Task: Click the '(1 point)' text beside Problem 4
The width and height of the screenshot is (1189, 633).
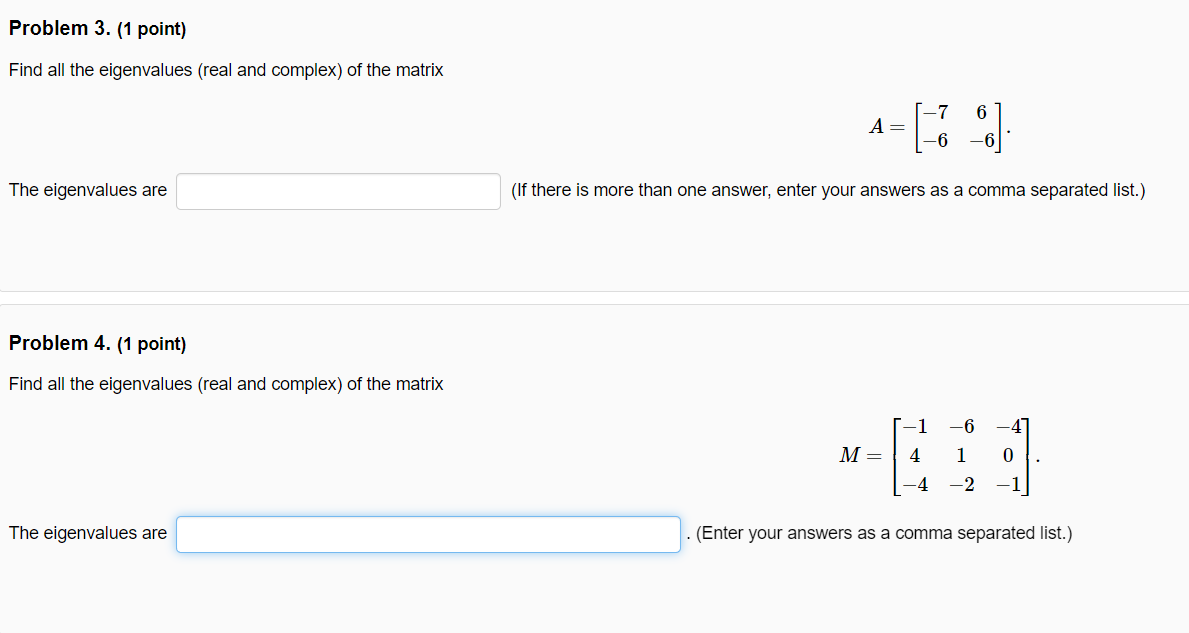Action: (151, 343)
